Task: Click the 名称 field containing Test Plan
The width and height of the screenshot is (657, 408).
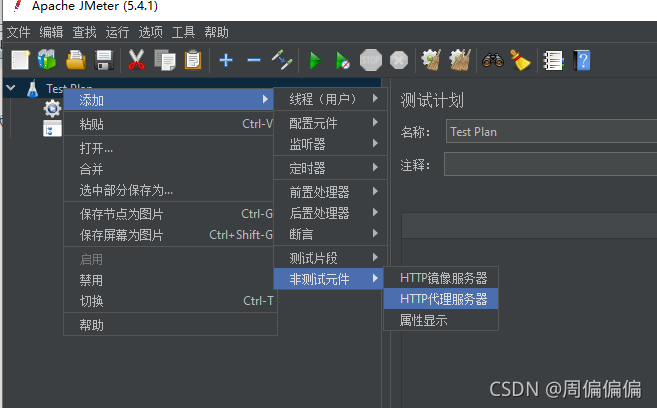Action: click(551, 132)
